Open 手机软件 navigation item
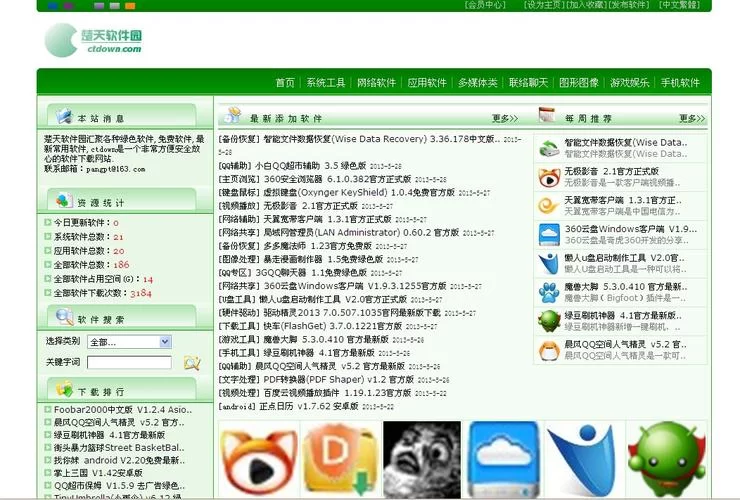The image size is (740, 500). (680, 83)
